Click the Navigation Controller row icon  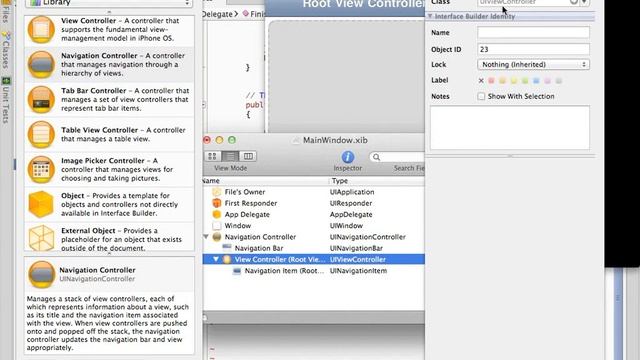click(x=217, y=237)
